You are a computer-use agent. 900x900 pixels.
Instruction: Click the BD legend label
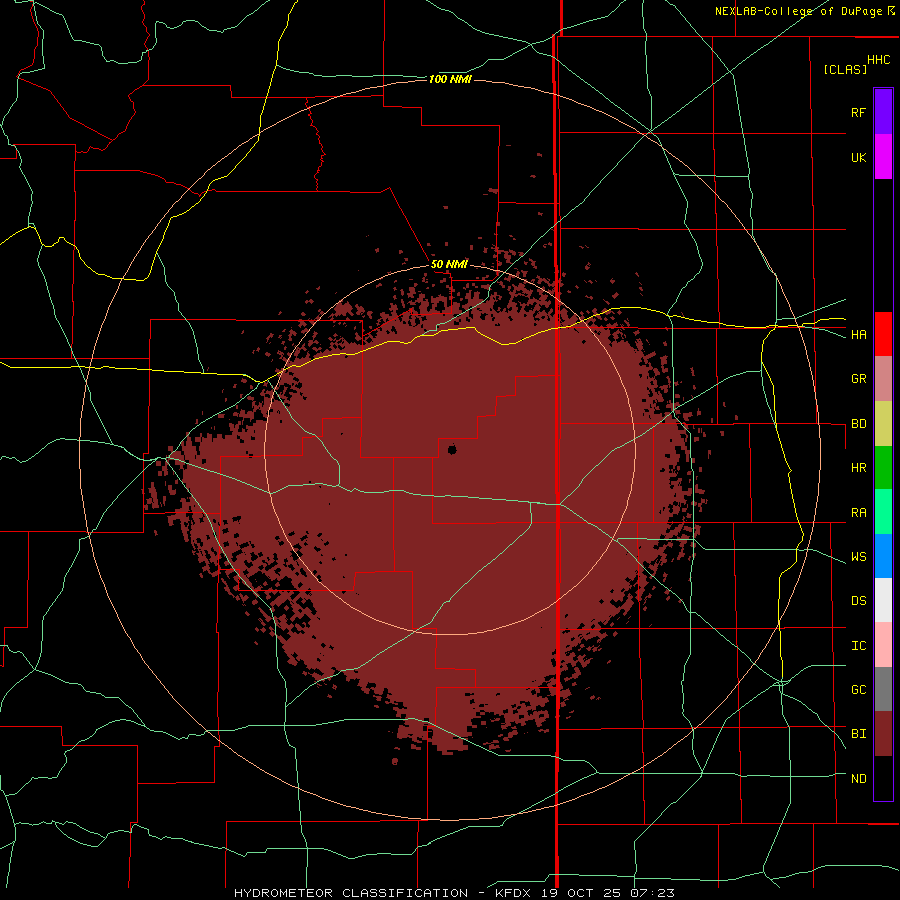pos(858,424)
